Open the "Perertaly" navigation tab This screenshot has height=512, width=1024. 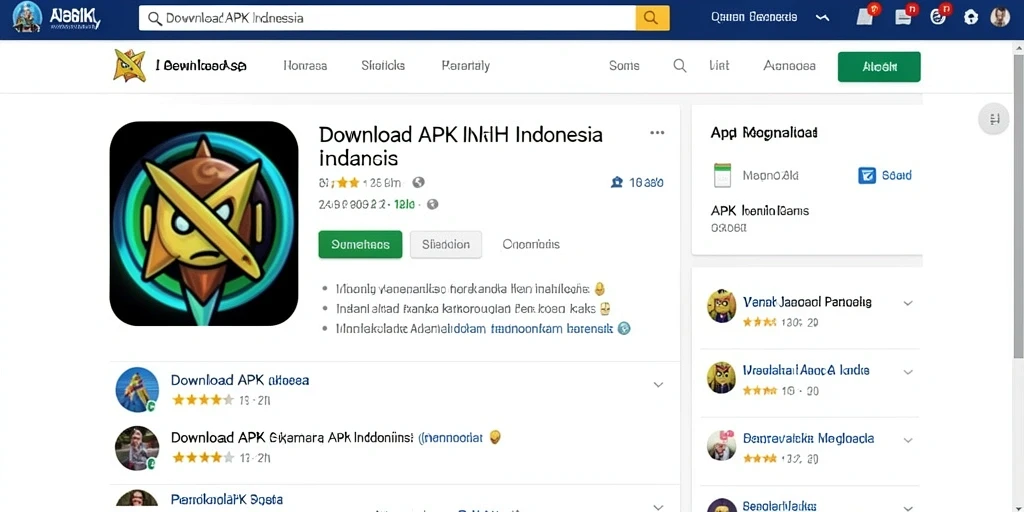466,66
